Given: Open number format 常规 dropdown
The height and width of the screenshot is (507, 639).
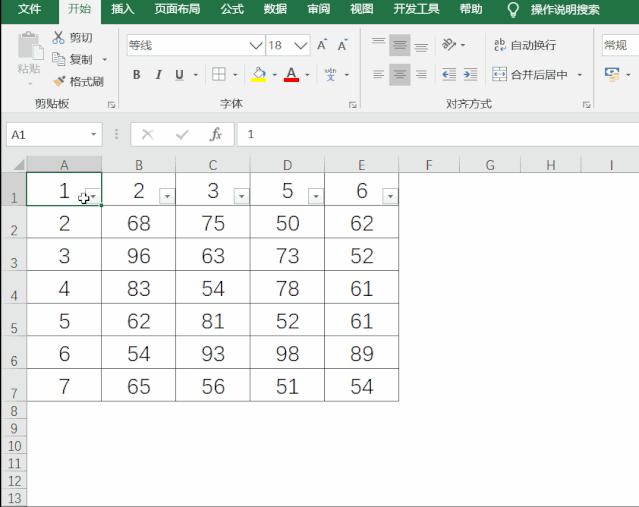Looking at the screenshot, I should [x=620, y=45].
